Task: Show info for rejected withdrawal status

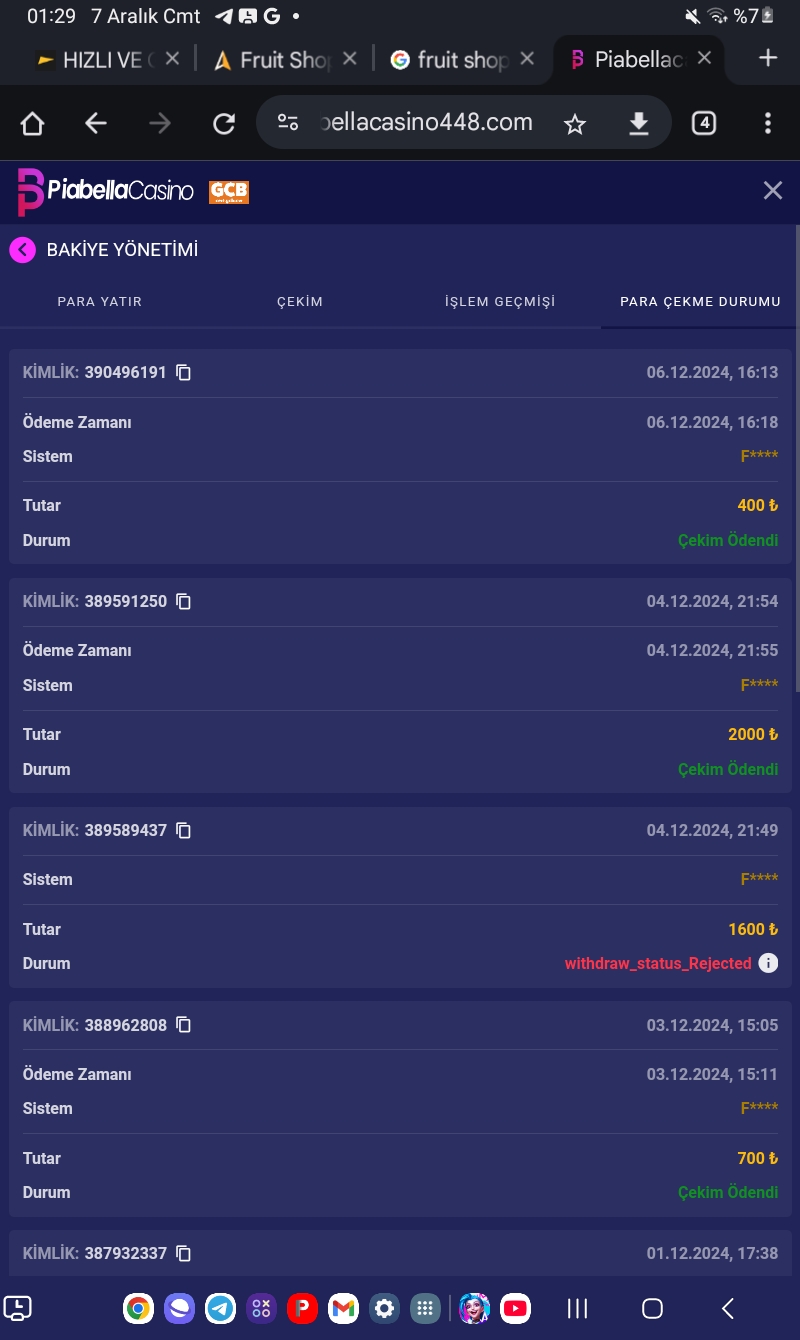Action: [x=768, y=964]
